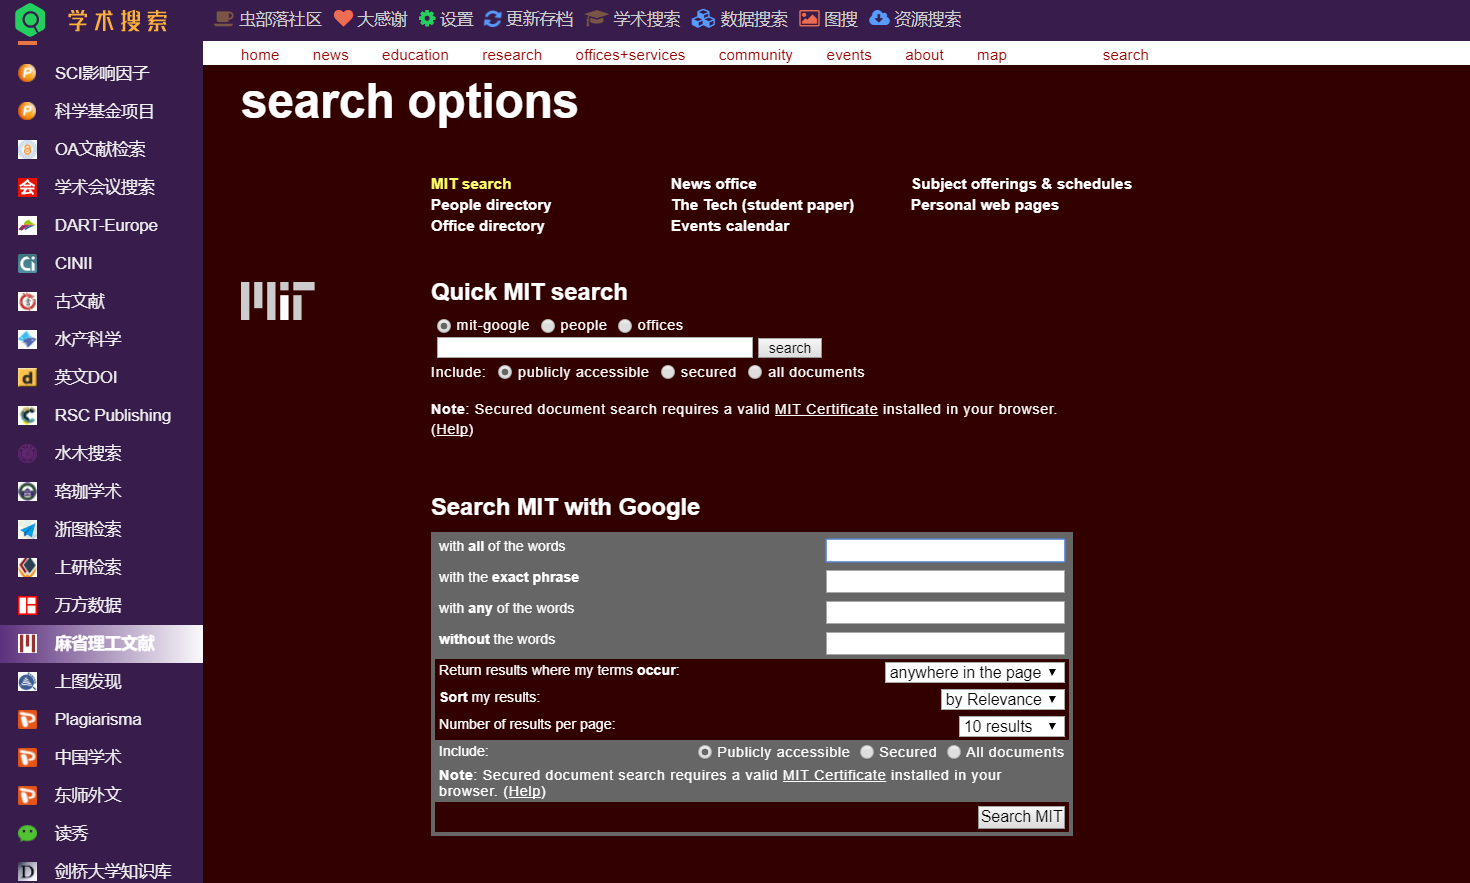Screen dimensions: 1470x883
Task: Click 麻省理工文献 sidebar icon
Action: tap(28, 643)
